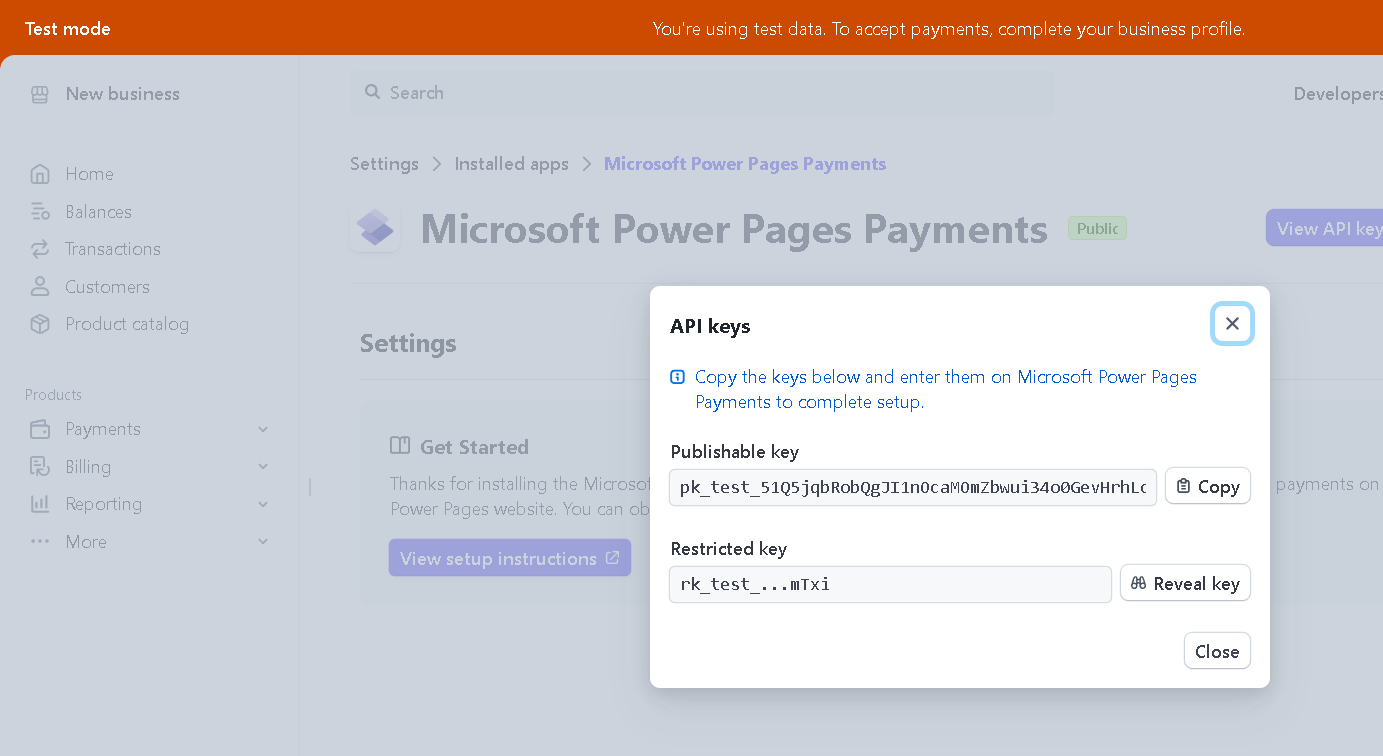Click the Customers person icon
This screenshot has height=756, width=1383.
pos(40,287)
